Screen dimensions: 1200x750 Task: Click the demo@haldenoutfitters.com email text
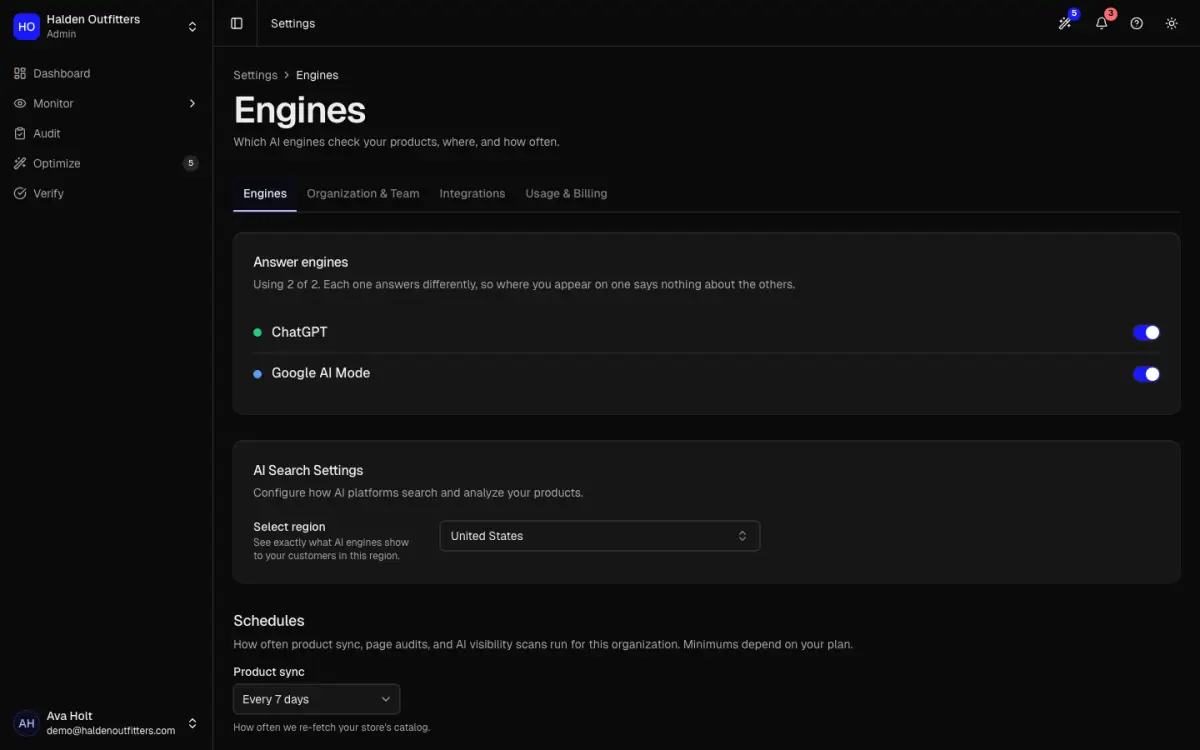[x=111, y=731]
